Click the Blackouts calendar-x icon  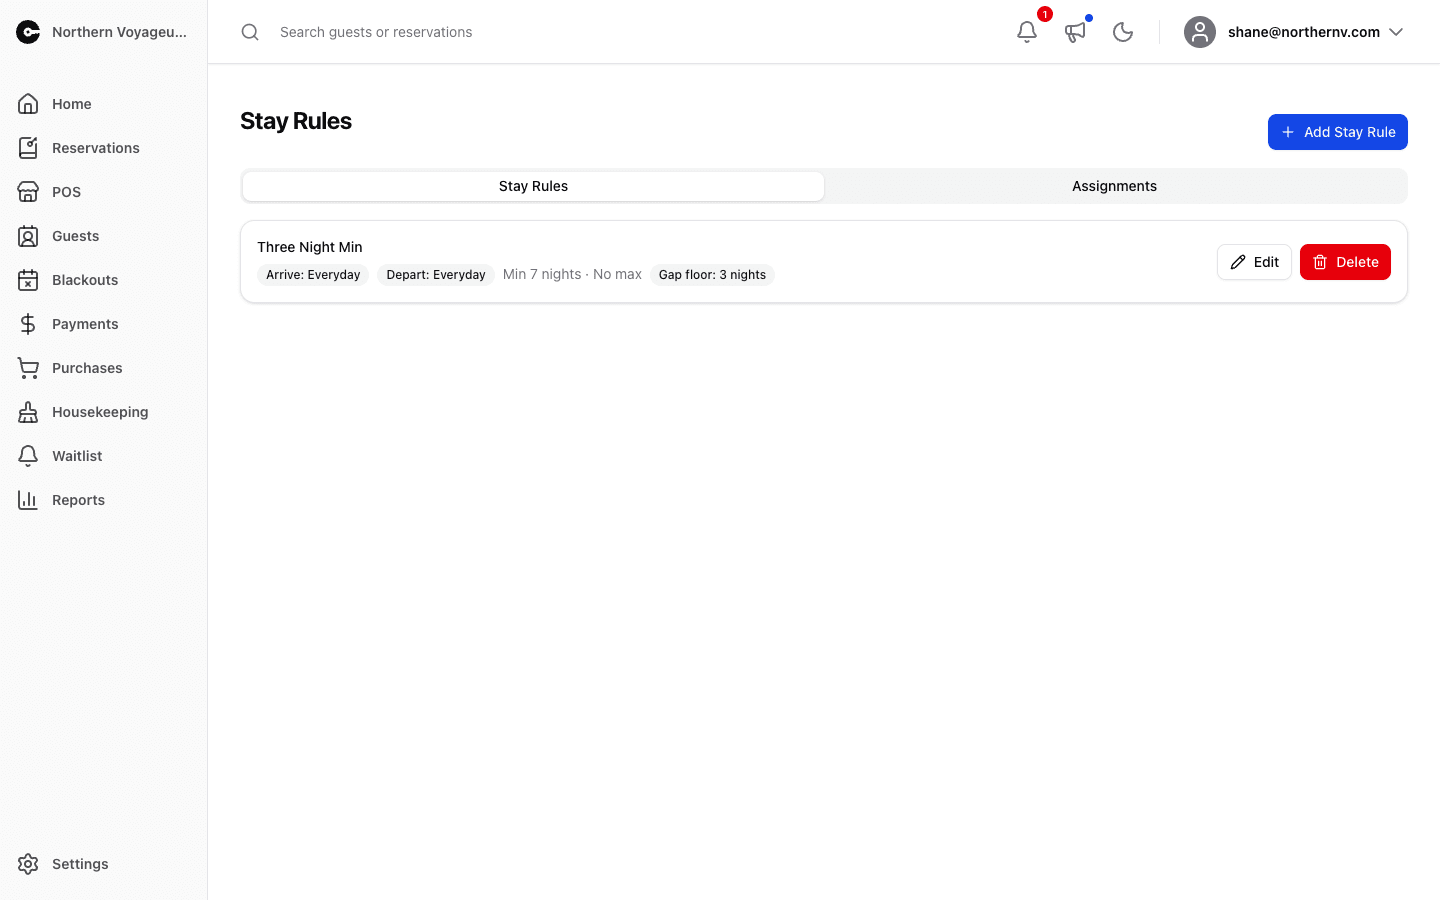click(x=28, y=280)
